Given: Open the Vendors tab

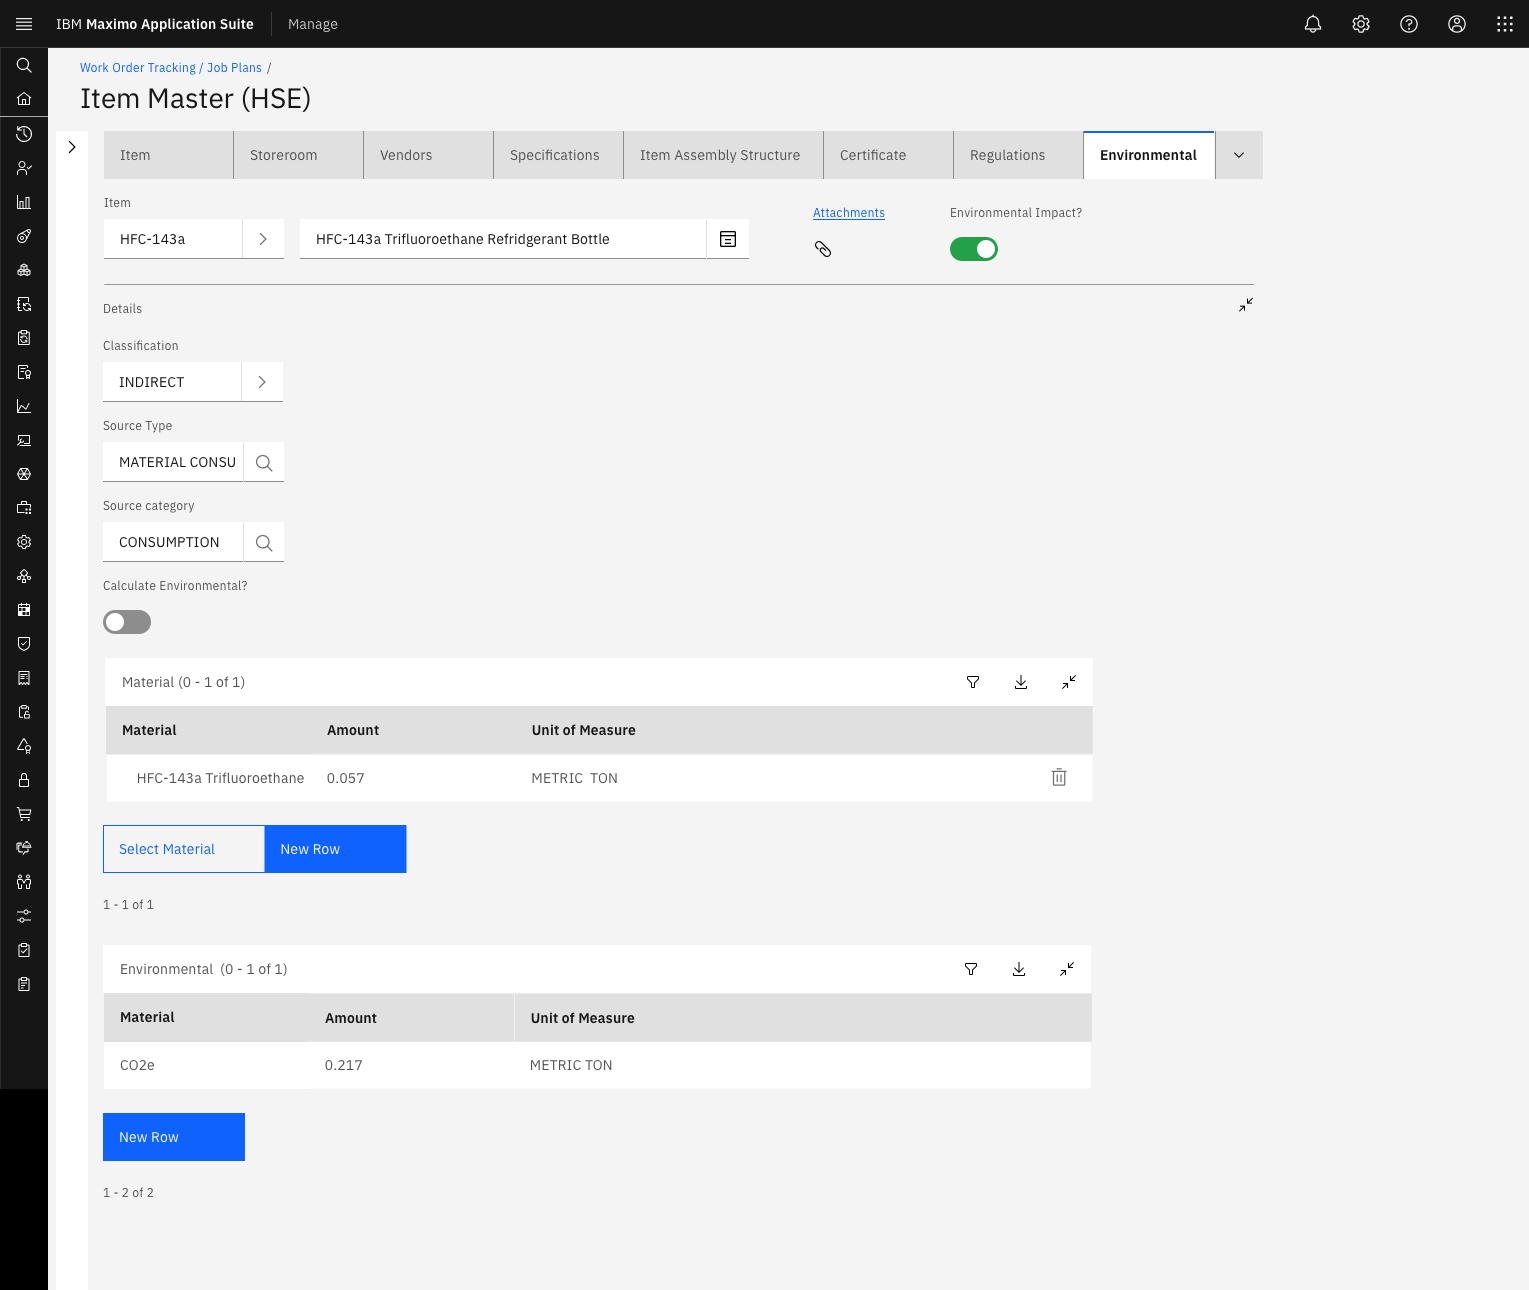Looking at the screenshot, I should tap(428, 155).
